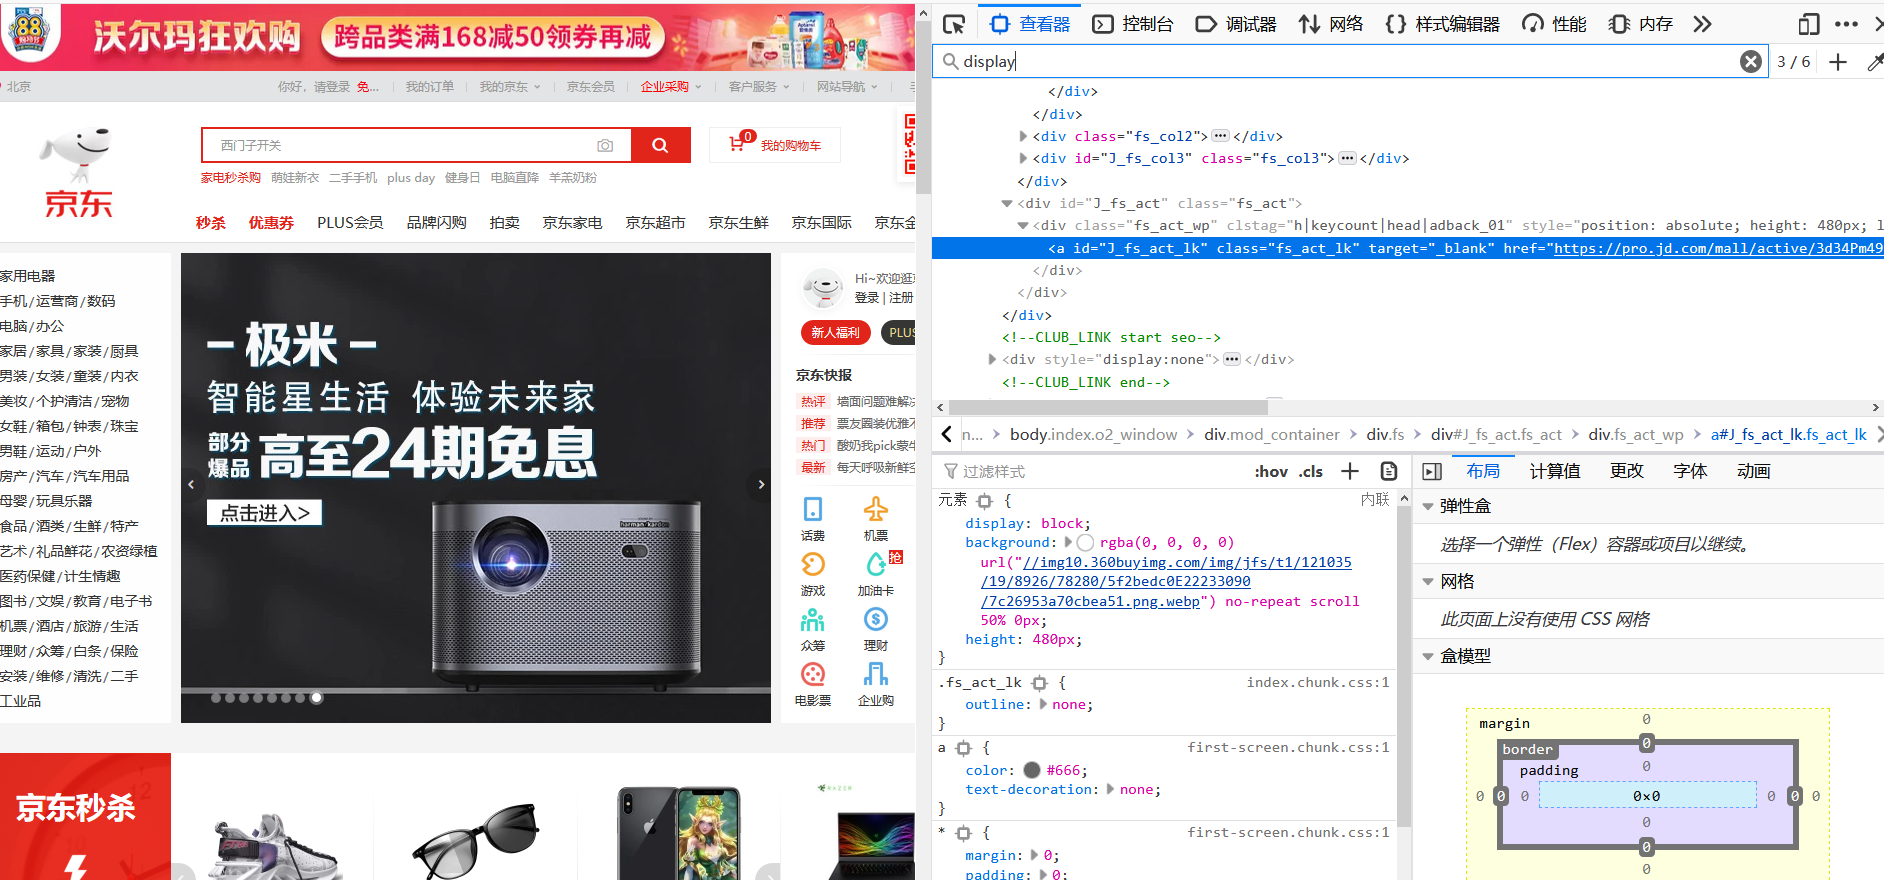Click the 过滤样式 filter styles field

tap(1090, 471)
